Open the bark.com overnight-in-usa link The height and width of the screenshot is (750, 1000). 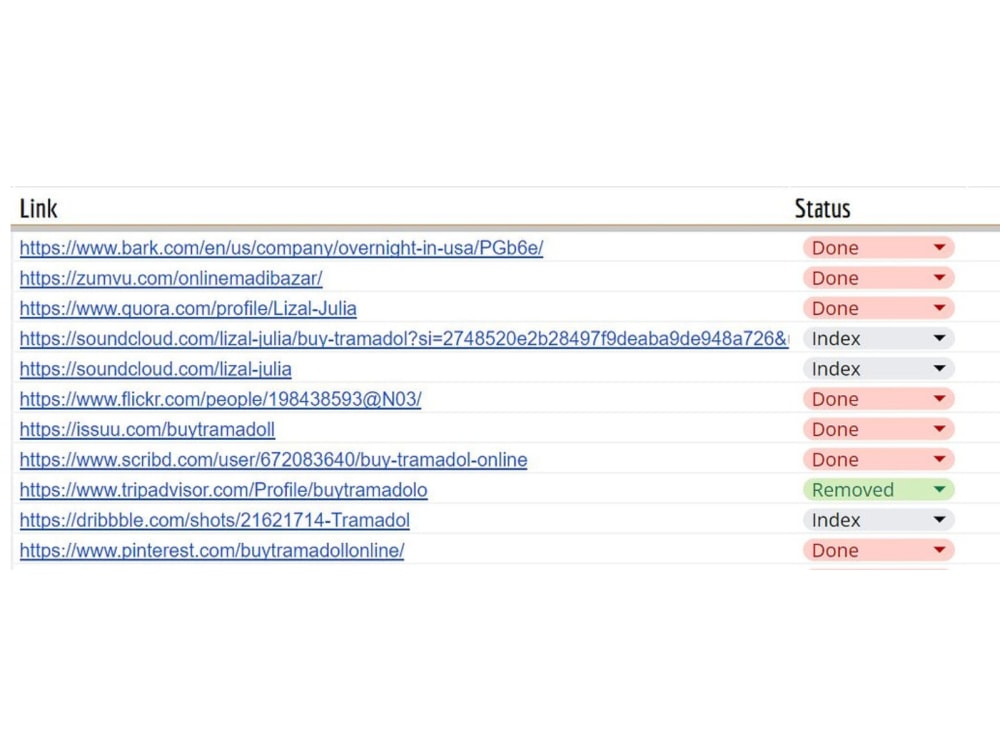pyautogui.click(x=281, y=247)
